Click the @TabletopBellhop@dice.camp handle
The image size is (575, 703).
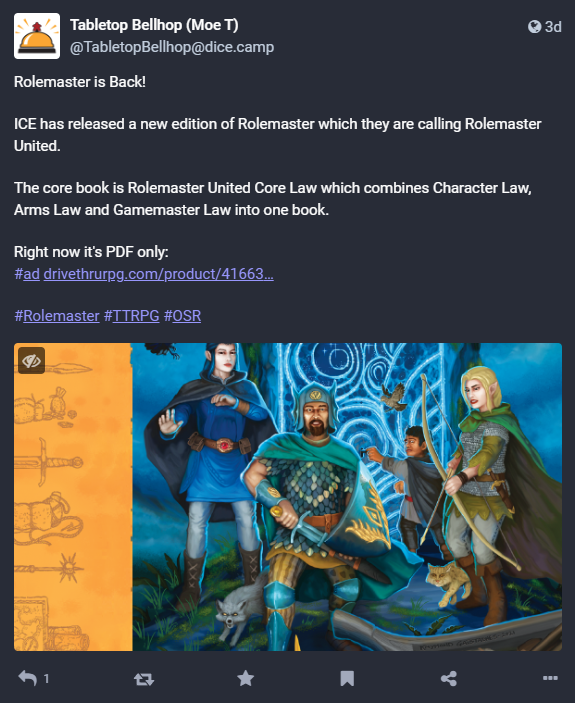coord(172,47)
